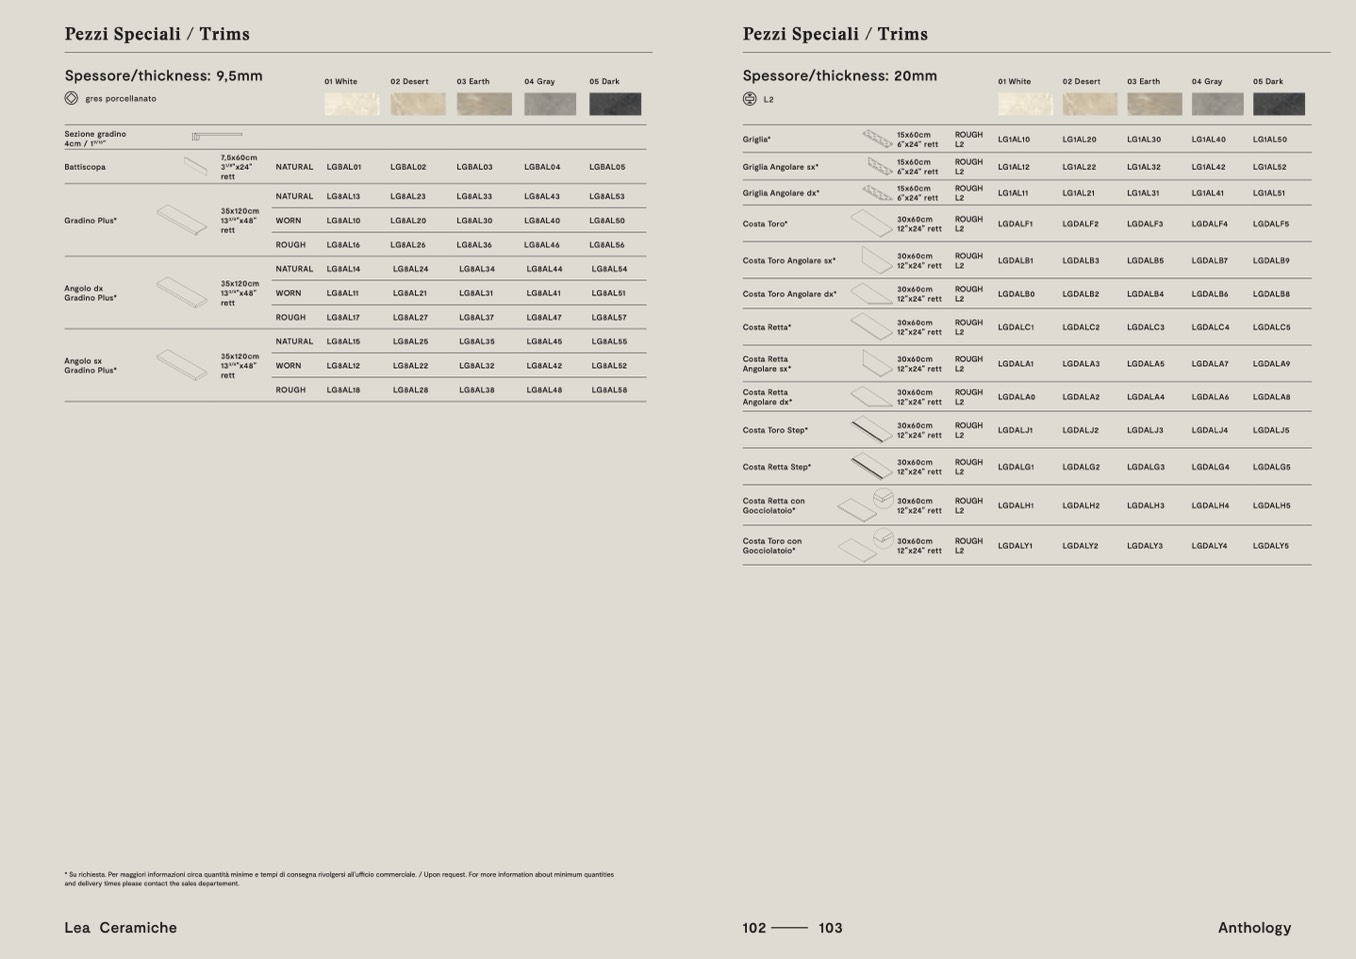
Task: Select the Battiscopa tile illustration
Action: coord(196,166)
